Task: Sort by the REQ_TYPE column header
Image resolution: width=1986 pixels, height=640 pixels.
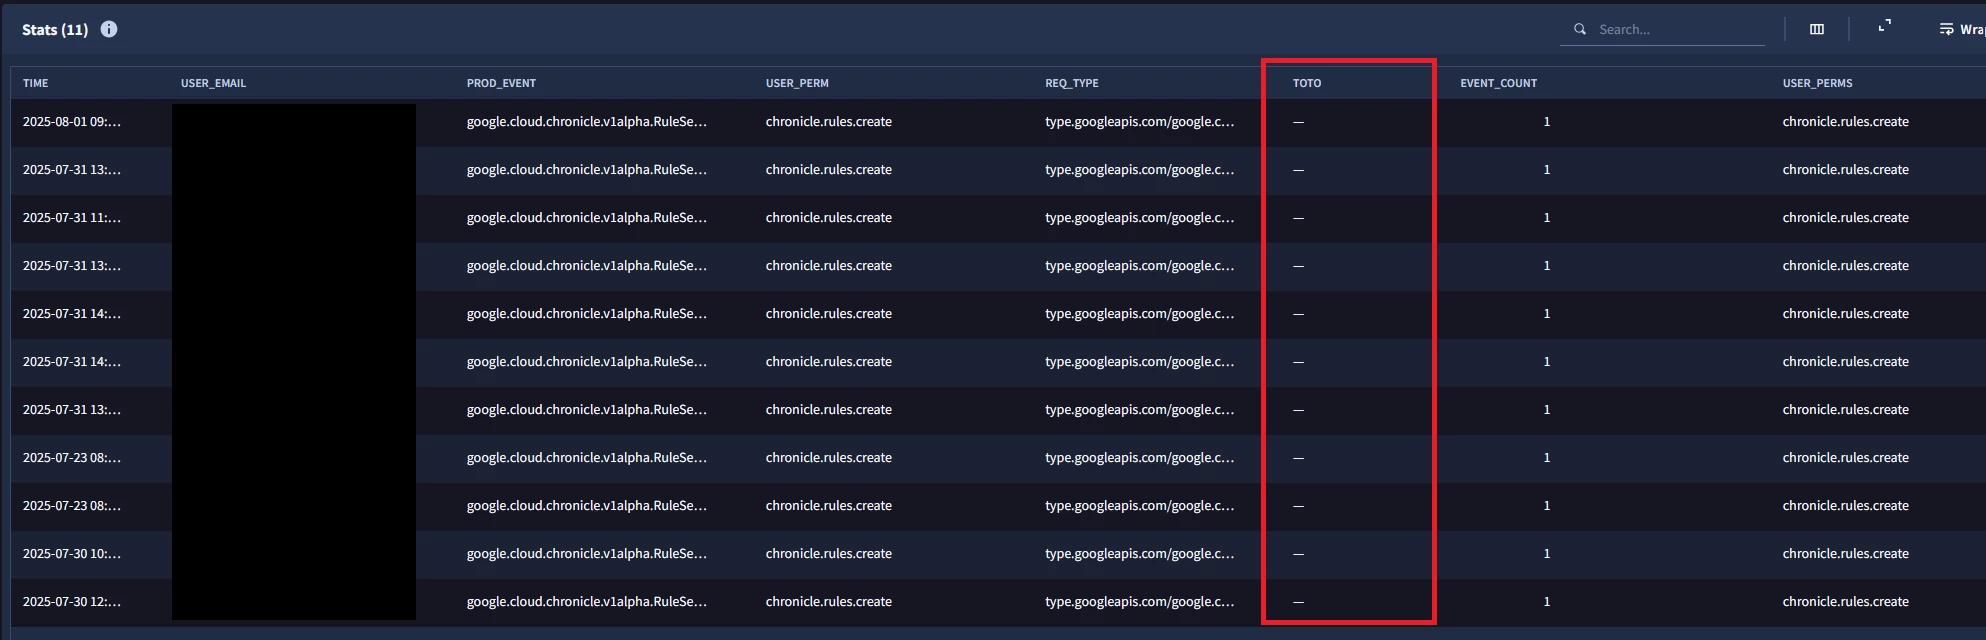Action: (1072, 83)
